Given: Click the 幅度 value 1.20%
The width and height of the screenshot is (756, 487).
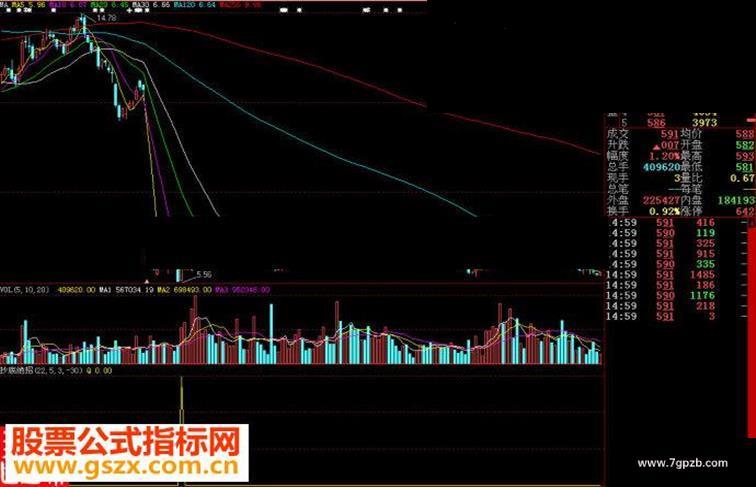Looking at the screenshot, I should click(x=664, y=156).
